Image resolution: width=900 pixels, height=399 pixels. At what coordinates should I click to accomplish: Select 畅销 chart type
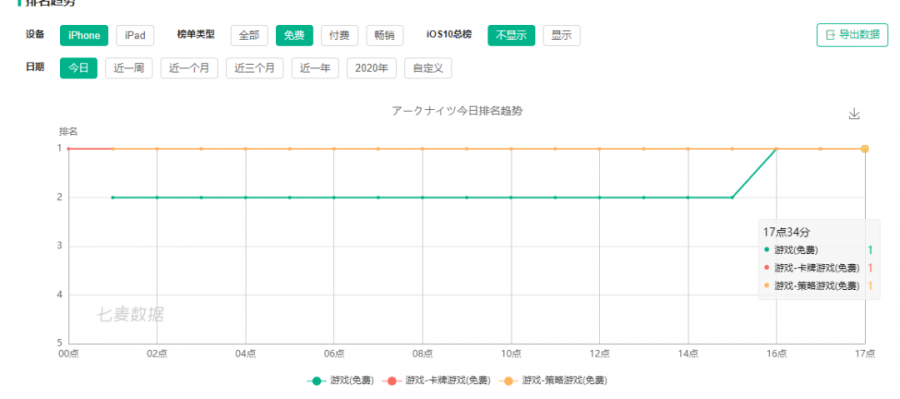click(x=385, y=36)
